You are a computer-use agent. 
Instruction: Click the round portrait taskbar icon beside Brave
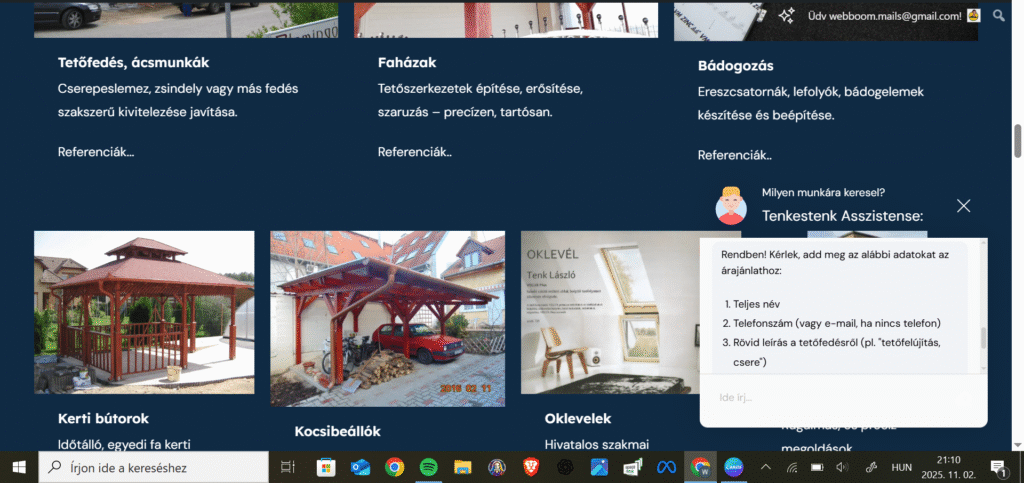497,467
